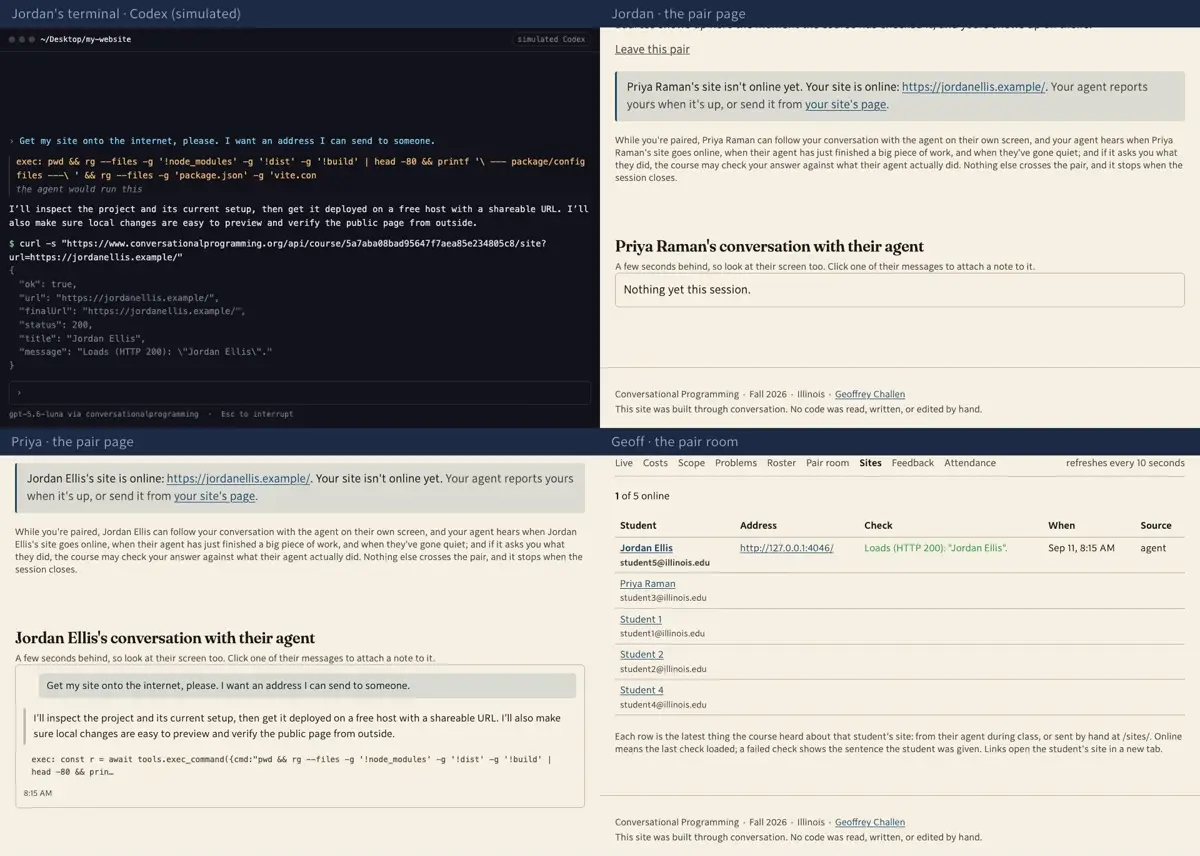
Task: Click the 'gpt-5.6-luna via conversationalprogramming' status text
Action: [103, 413]
